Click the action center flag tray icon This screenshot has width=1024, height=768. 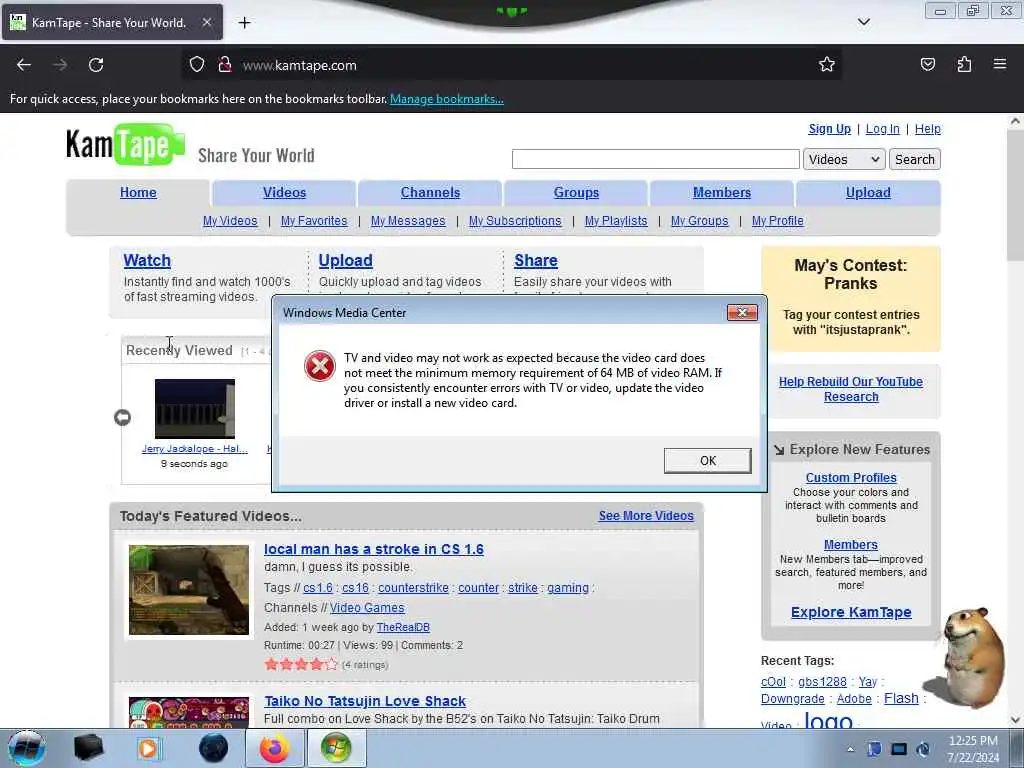pos(874,749)
